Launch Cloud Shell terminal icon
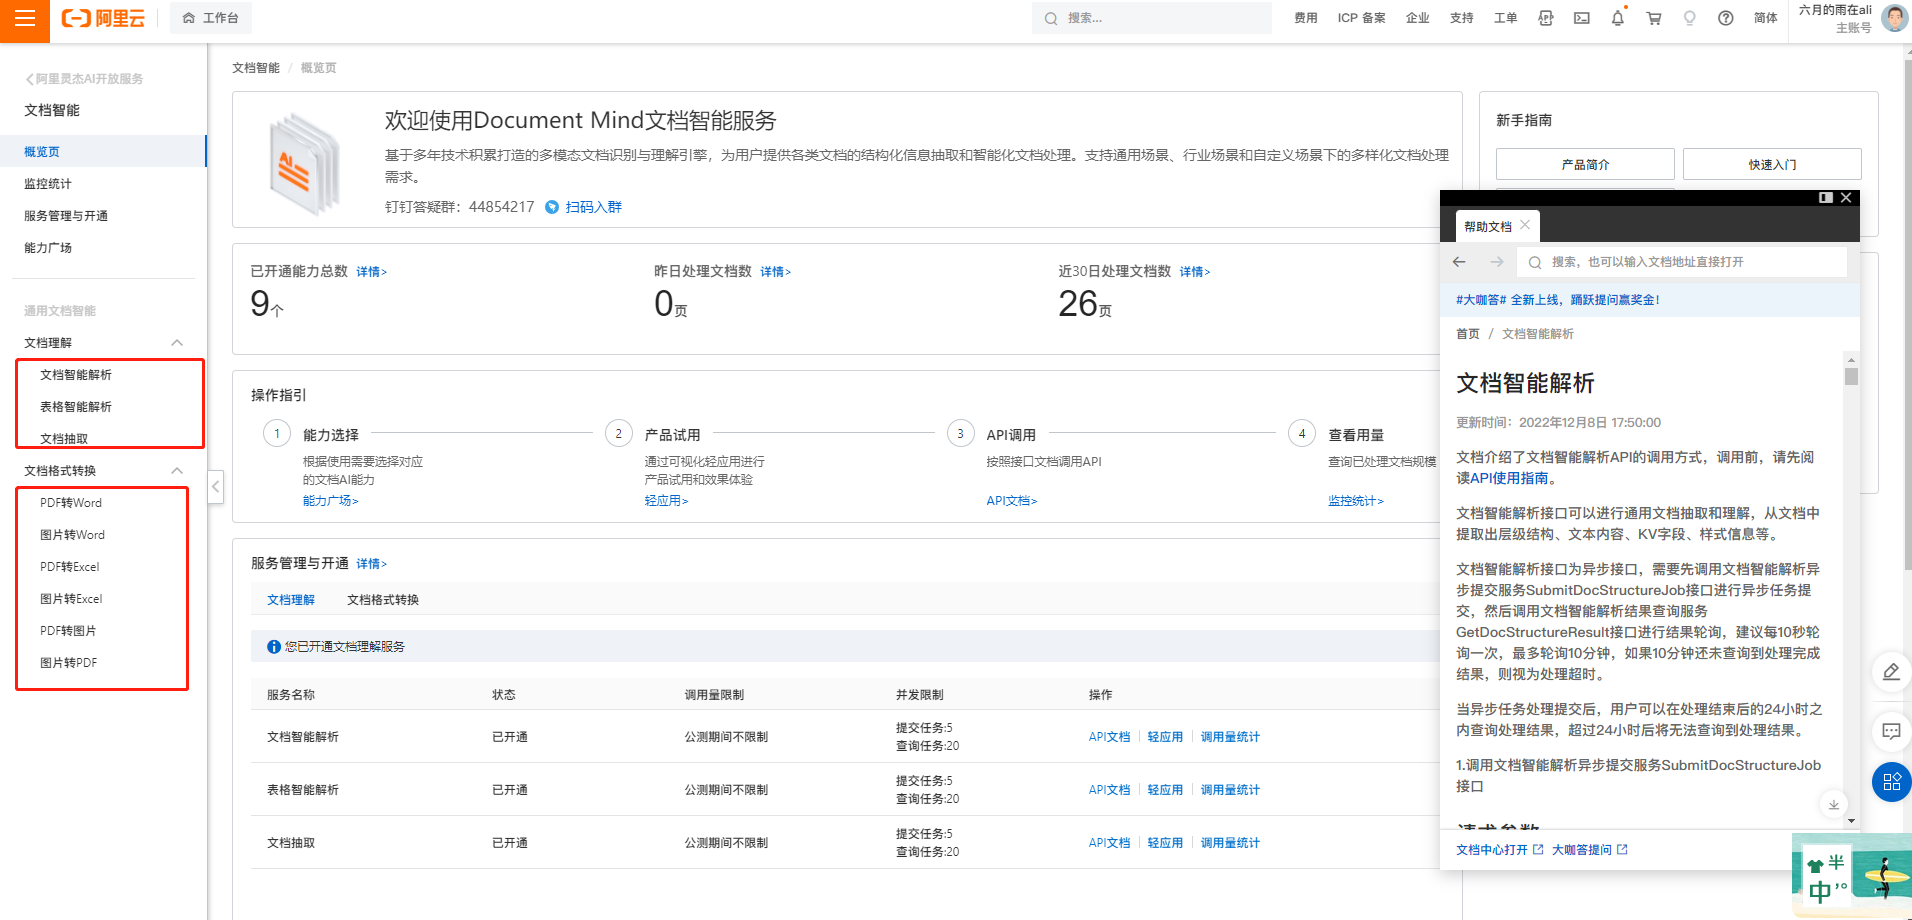The height and width of the screenshot is (920, 1912). pyautogui.click(x=1582, y=18)
